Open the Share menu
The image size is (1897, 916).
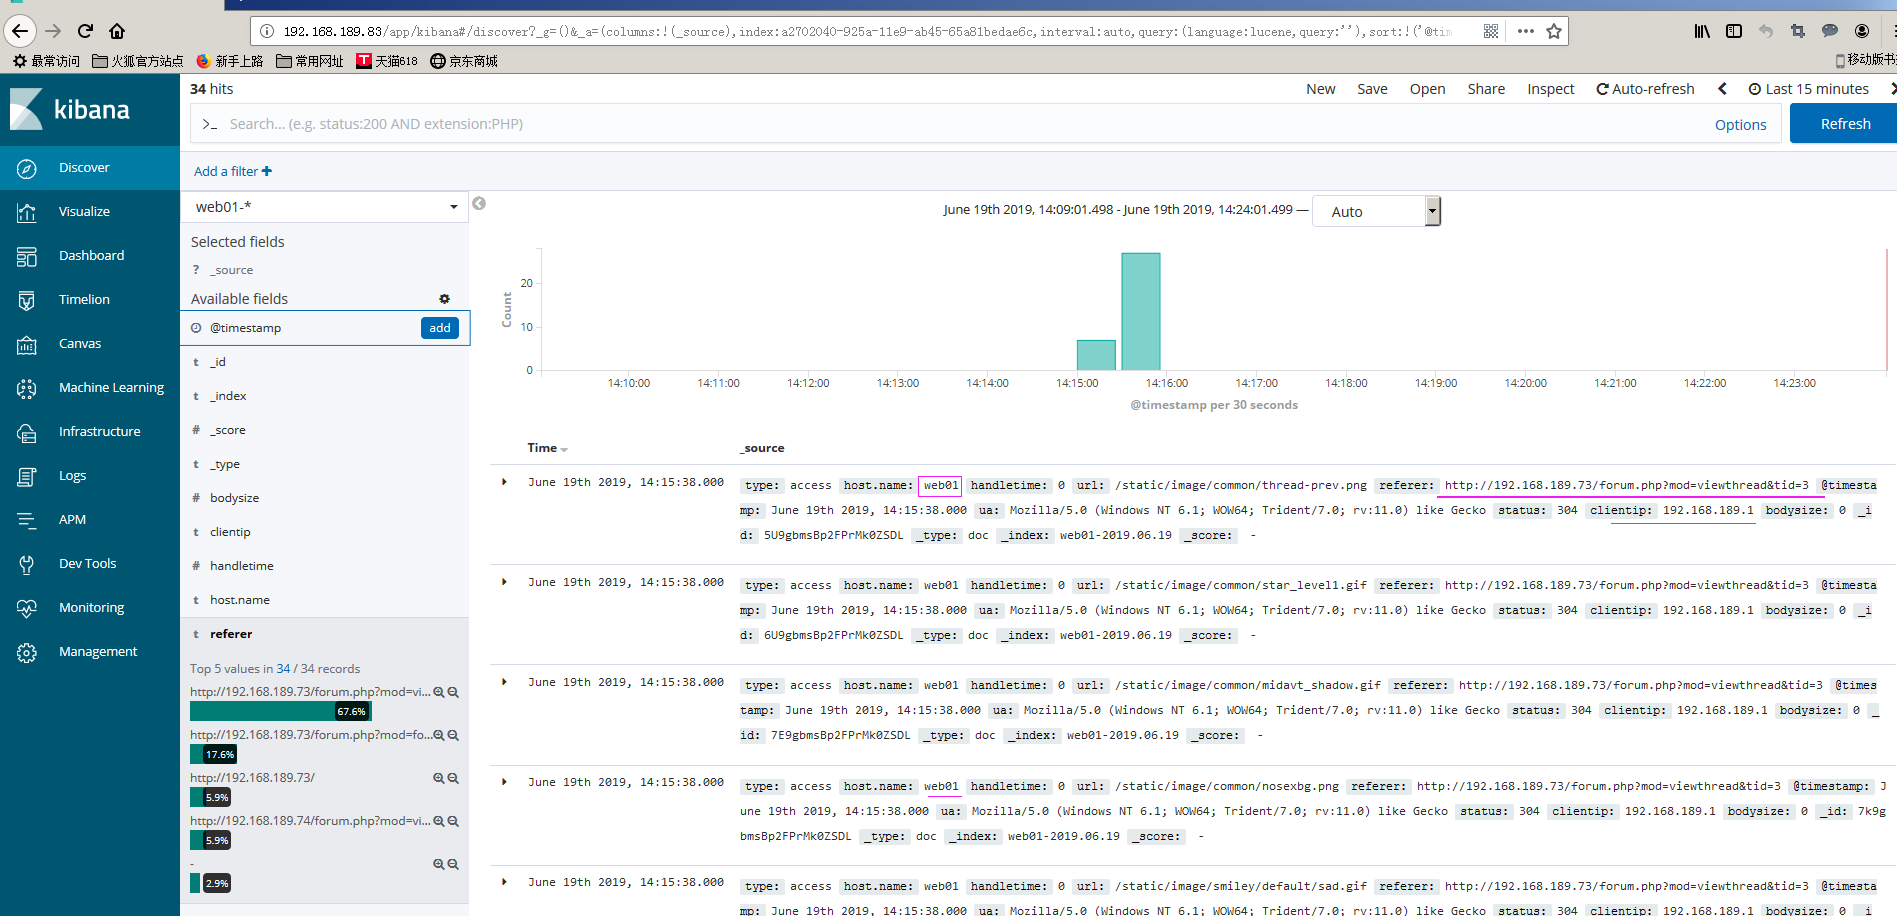(1485, 89)
